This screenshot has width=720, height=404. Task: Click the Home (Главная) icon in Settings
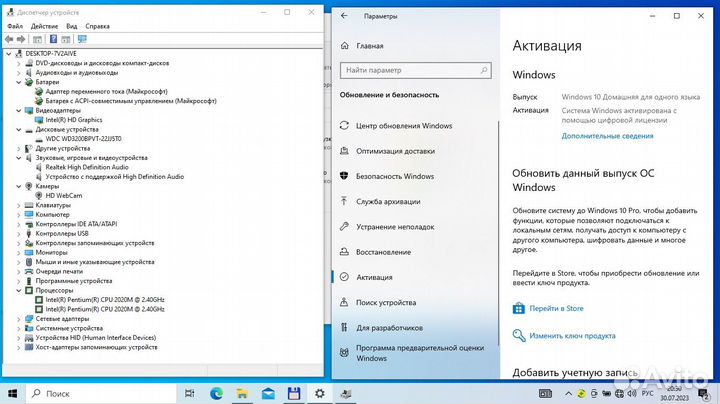pyautogui.click(x=344, y=46)
